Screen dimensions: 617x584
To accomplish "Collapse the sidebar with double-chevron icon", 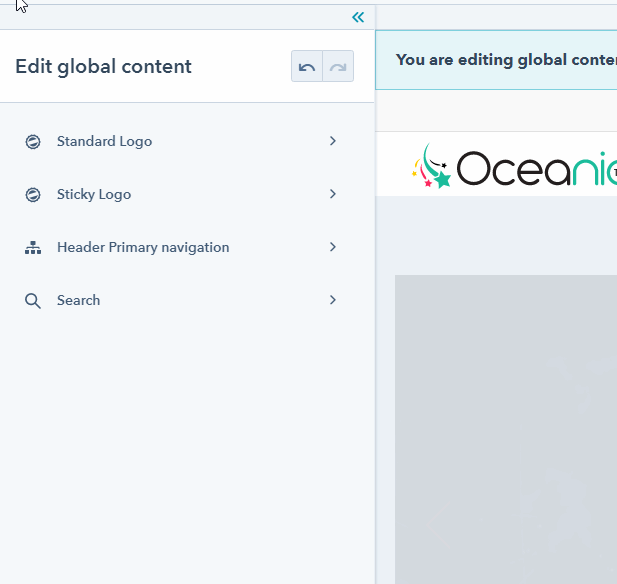I will 358,17.
